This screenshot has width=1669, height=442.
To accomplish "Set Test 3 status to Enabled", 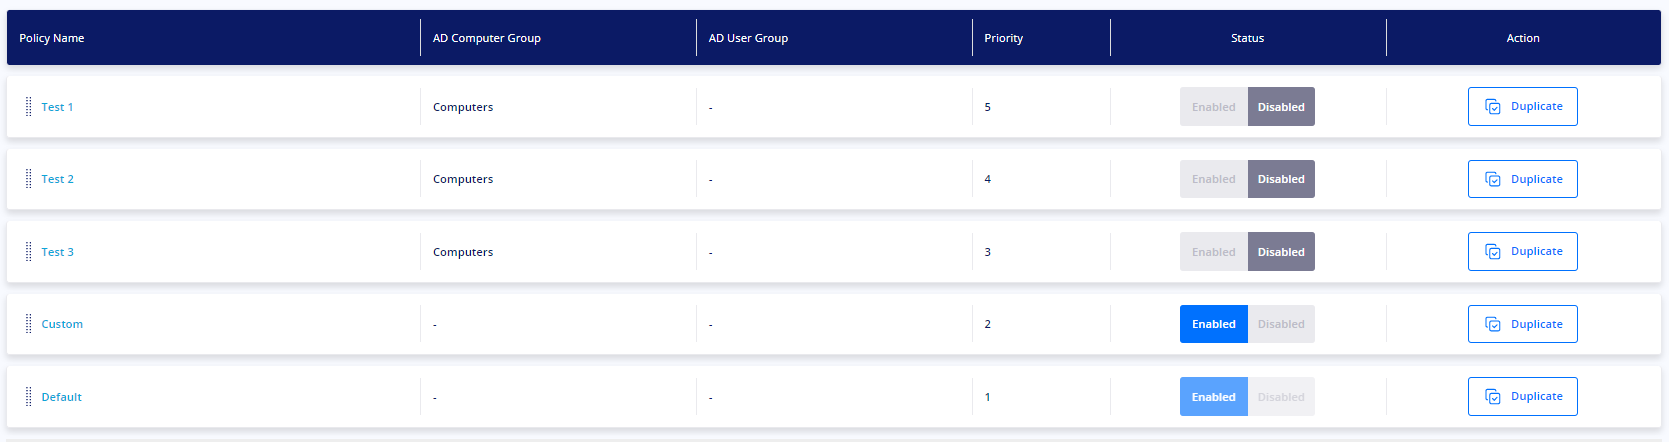I will coord(1214,252).
